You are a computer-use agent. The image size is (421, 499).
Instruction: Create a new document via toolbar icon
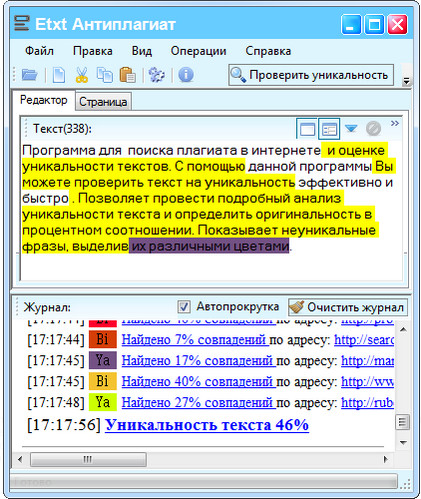[x=59, y=75]
